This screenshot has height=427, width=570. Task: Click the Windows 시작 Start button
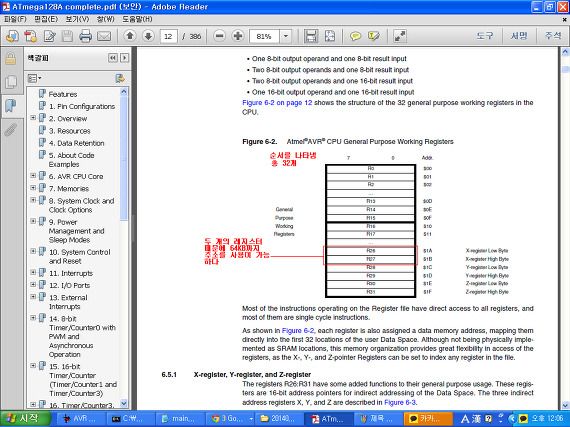(24, 419)
